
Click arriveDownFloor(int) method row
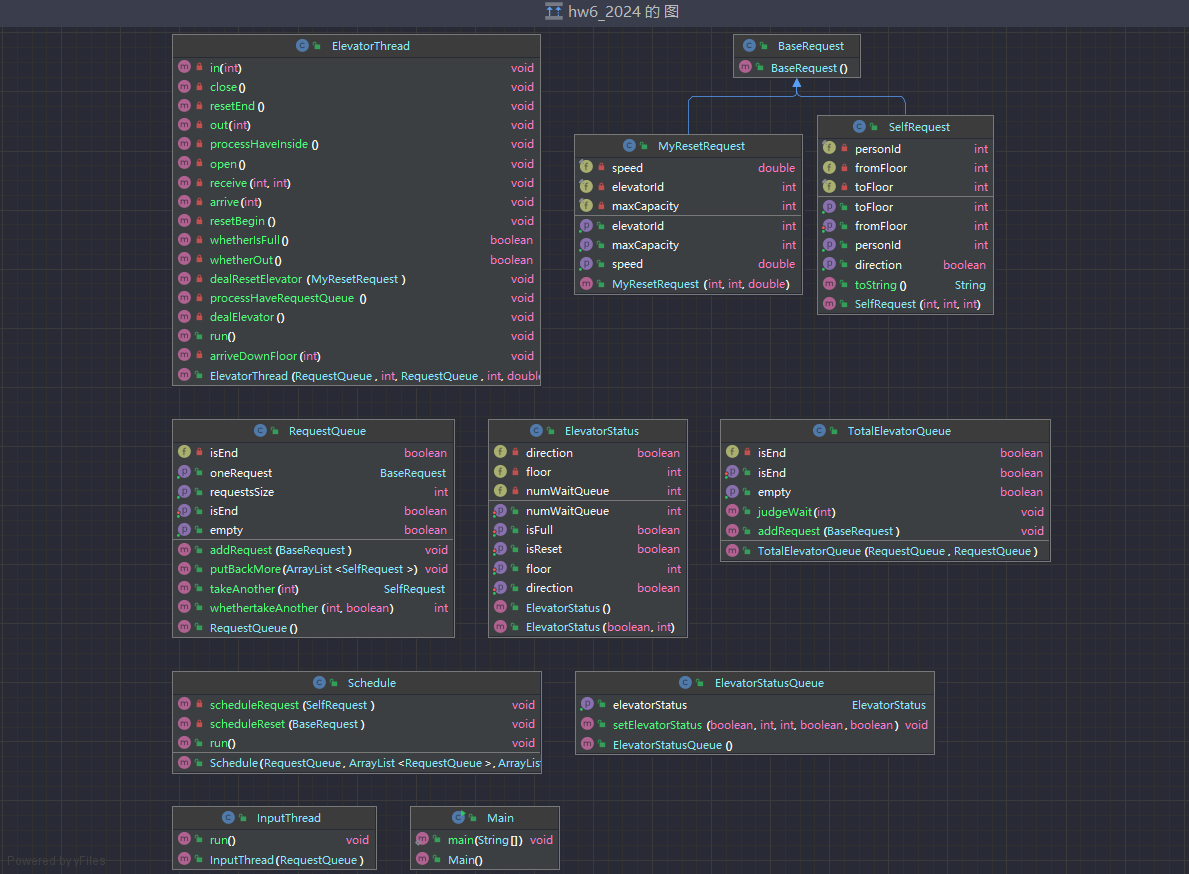point(356,356)
